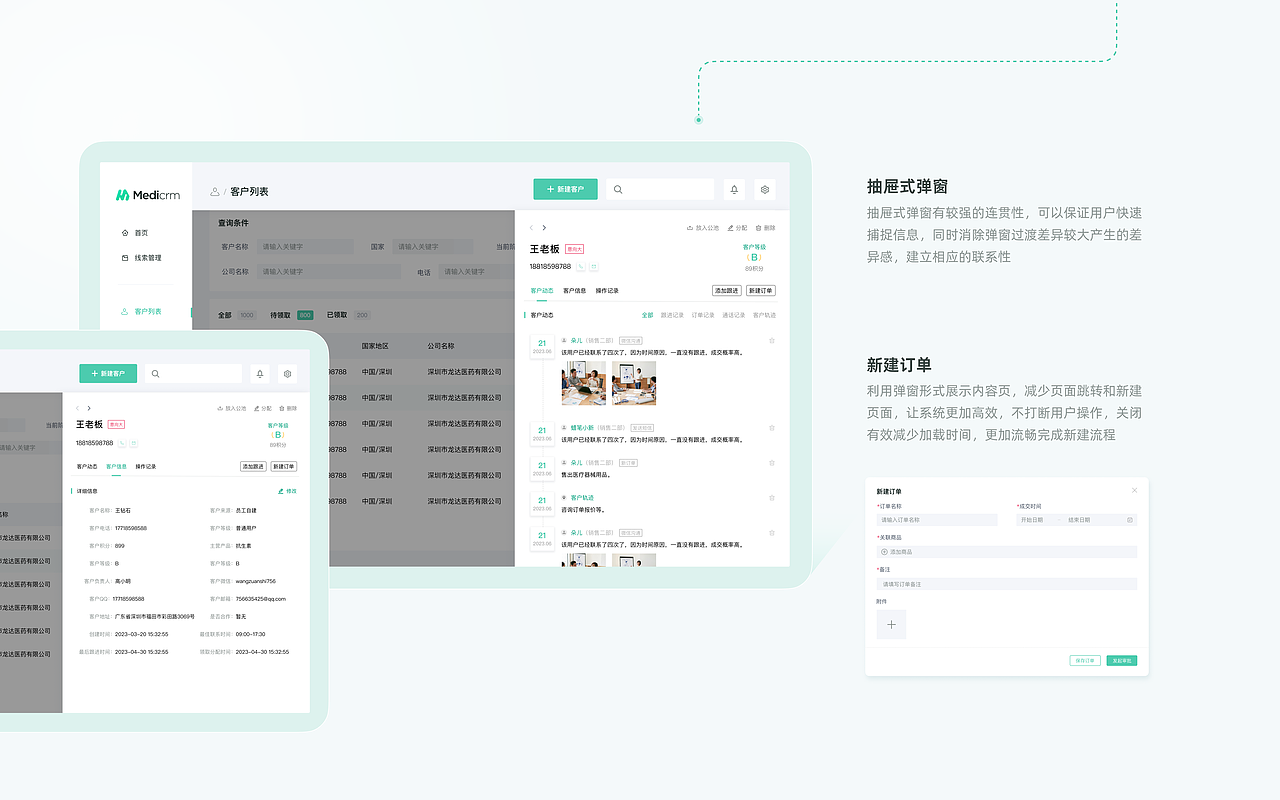Click search field in the front window header
1280x800 pixels.
[x=194, y=373]
